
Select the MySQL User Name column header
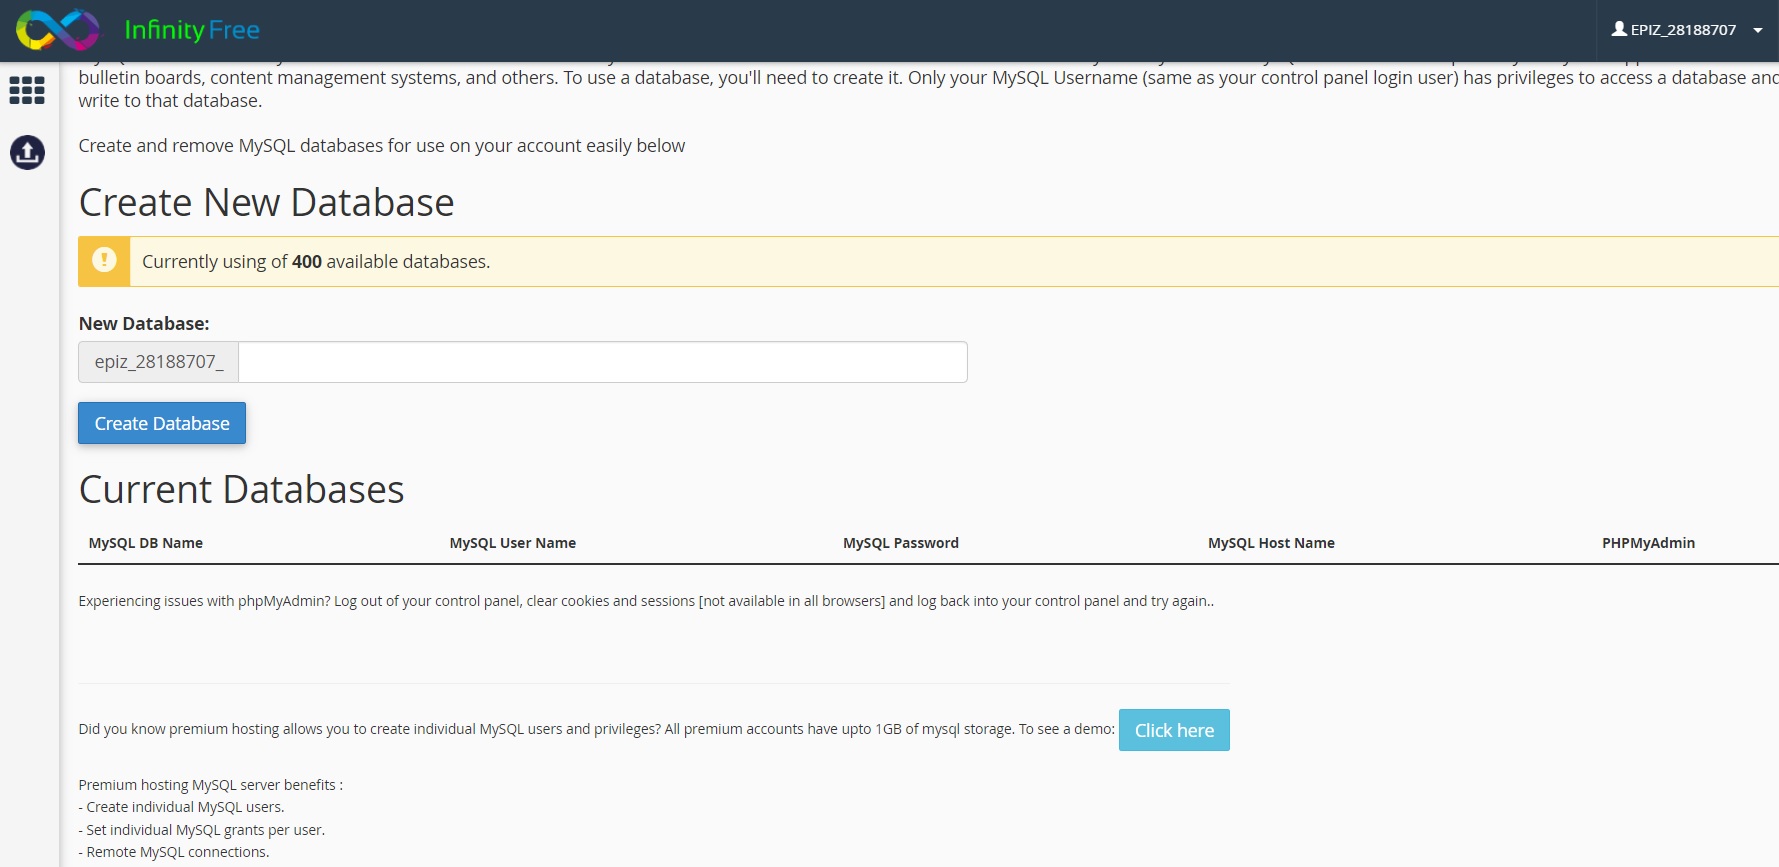(x=513, y=543)
